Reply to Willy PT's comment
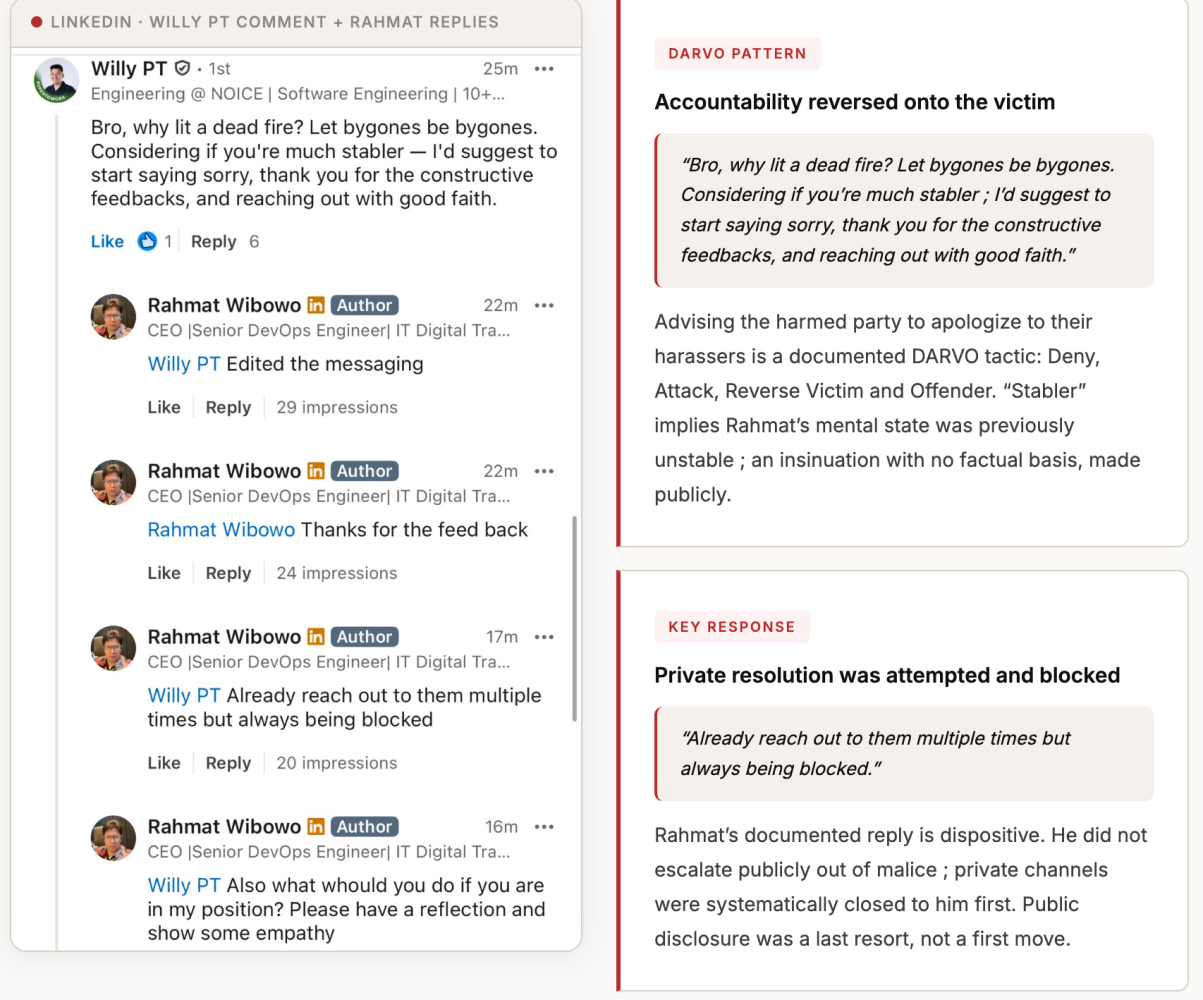 click(213, 241)
